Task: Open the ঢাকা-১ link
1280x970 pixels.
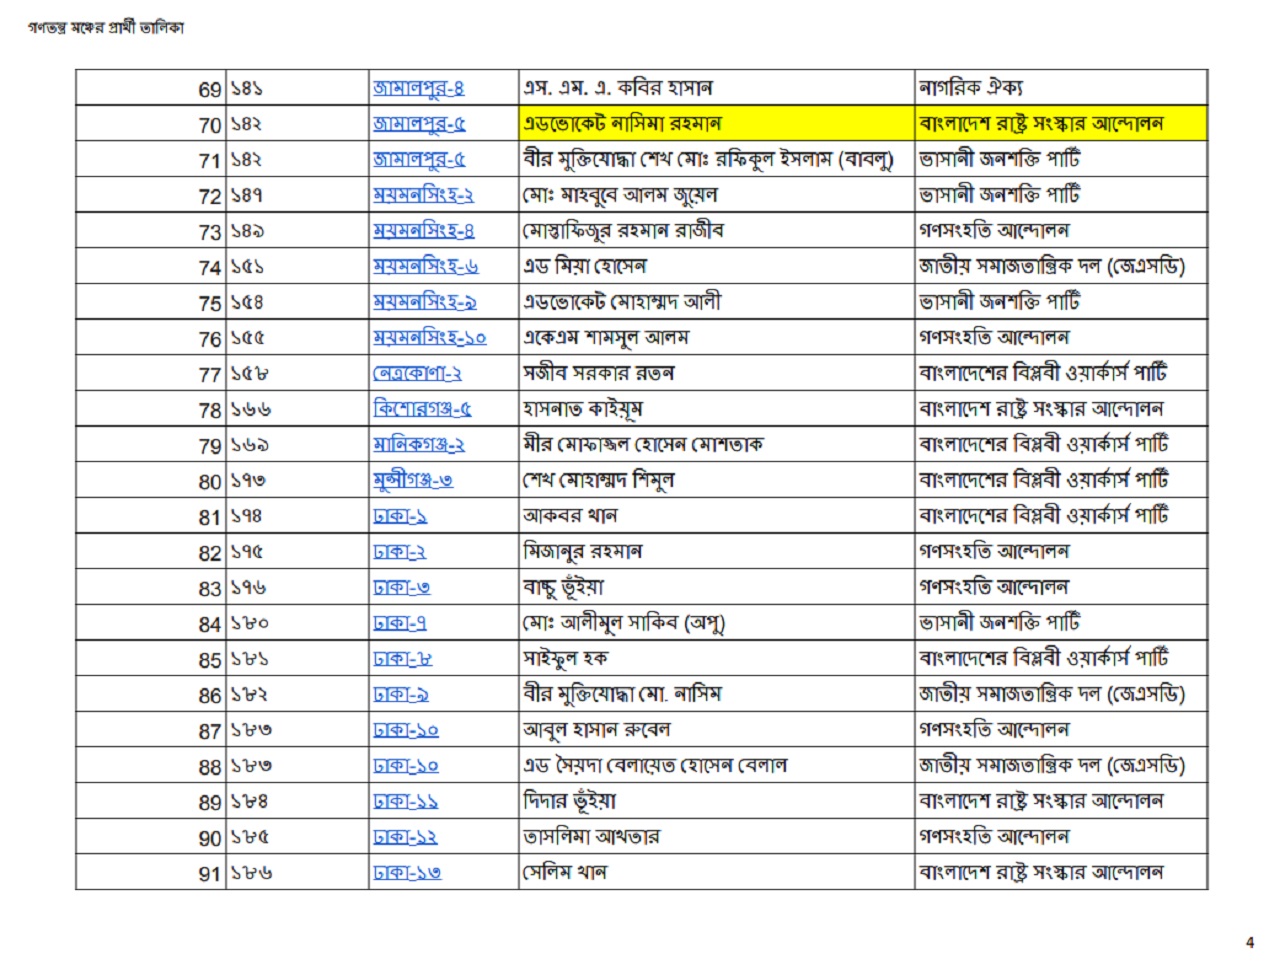Action: (x=400, y=516)
